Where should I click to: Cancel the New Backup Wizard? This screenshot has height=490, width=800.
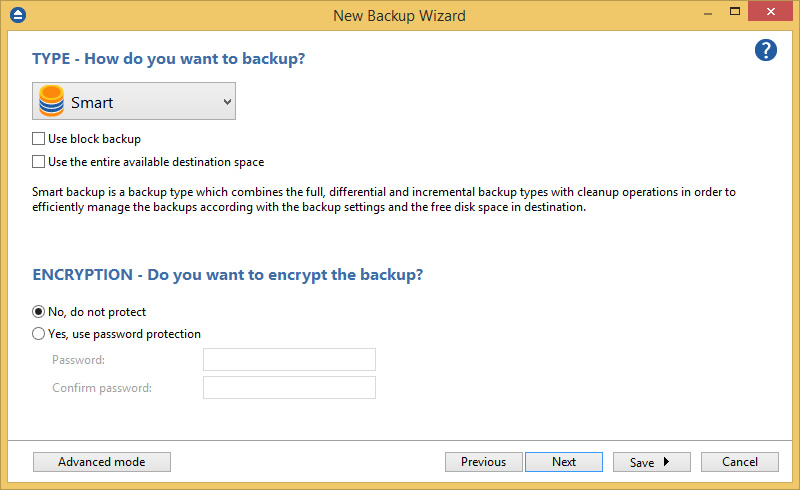(x=739, y=462)
